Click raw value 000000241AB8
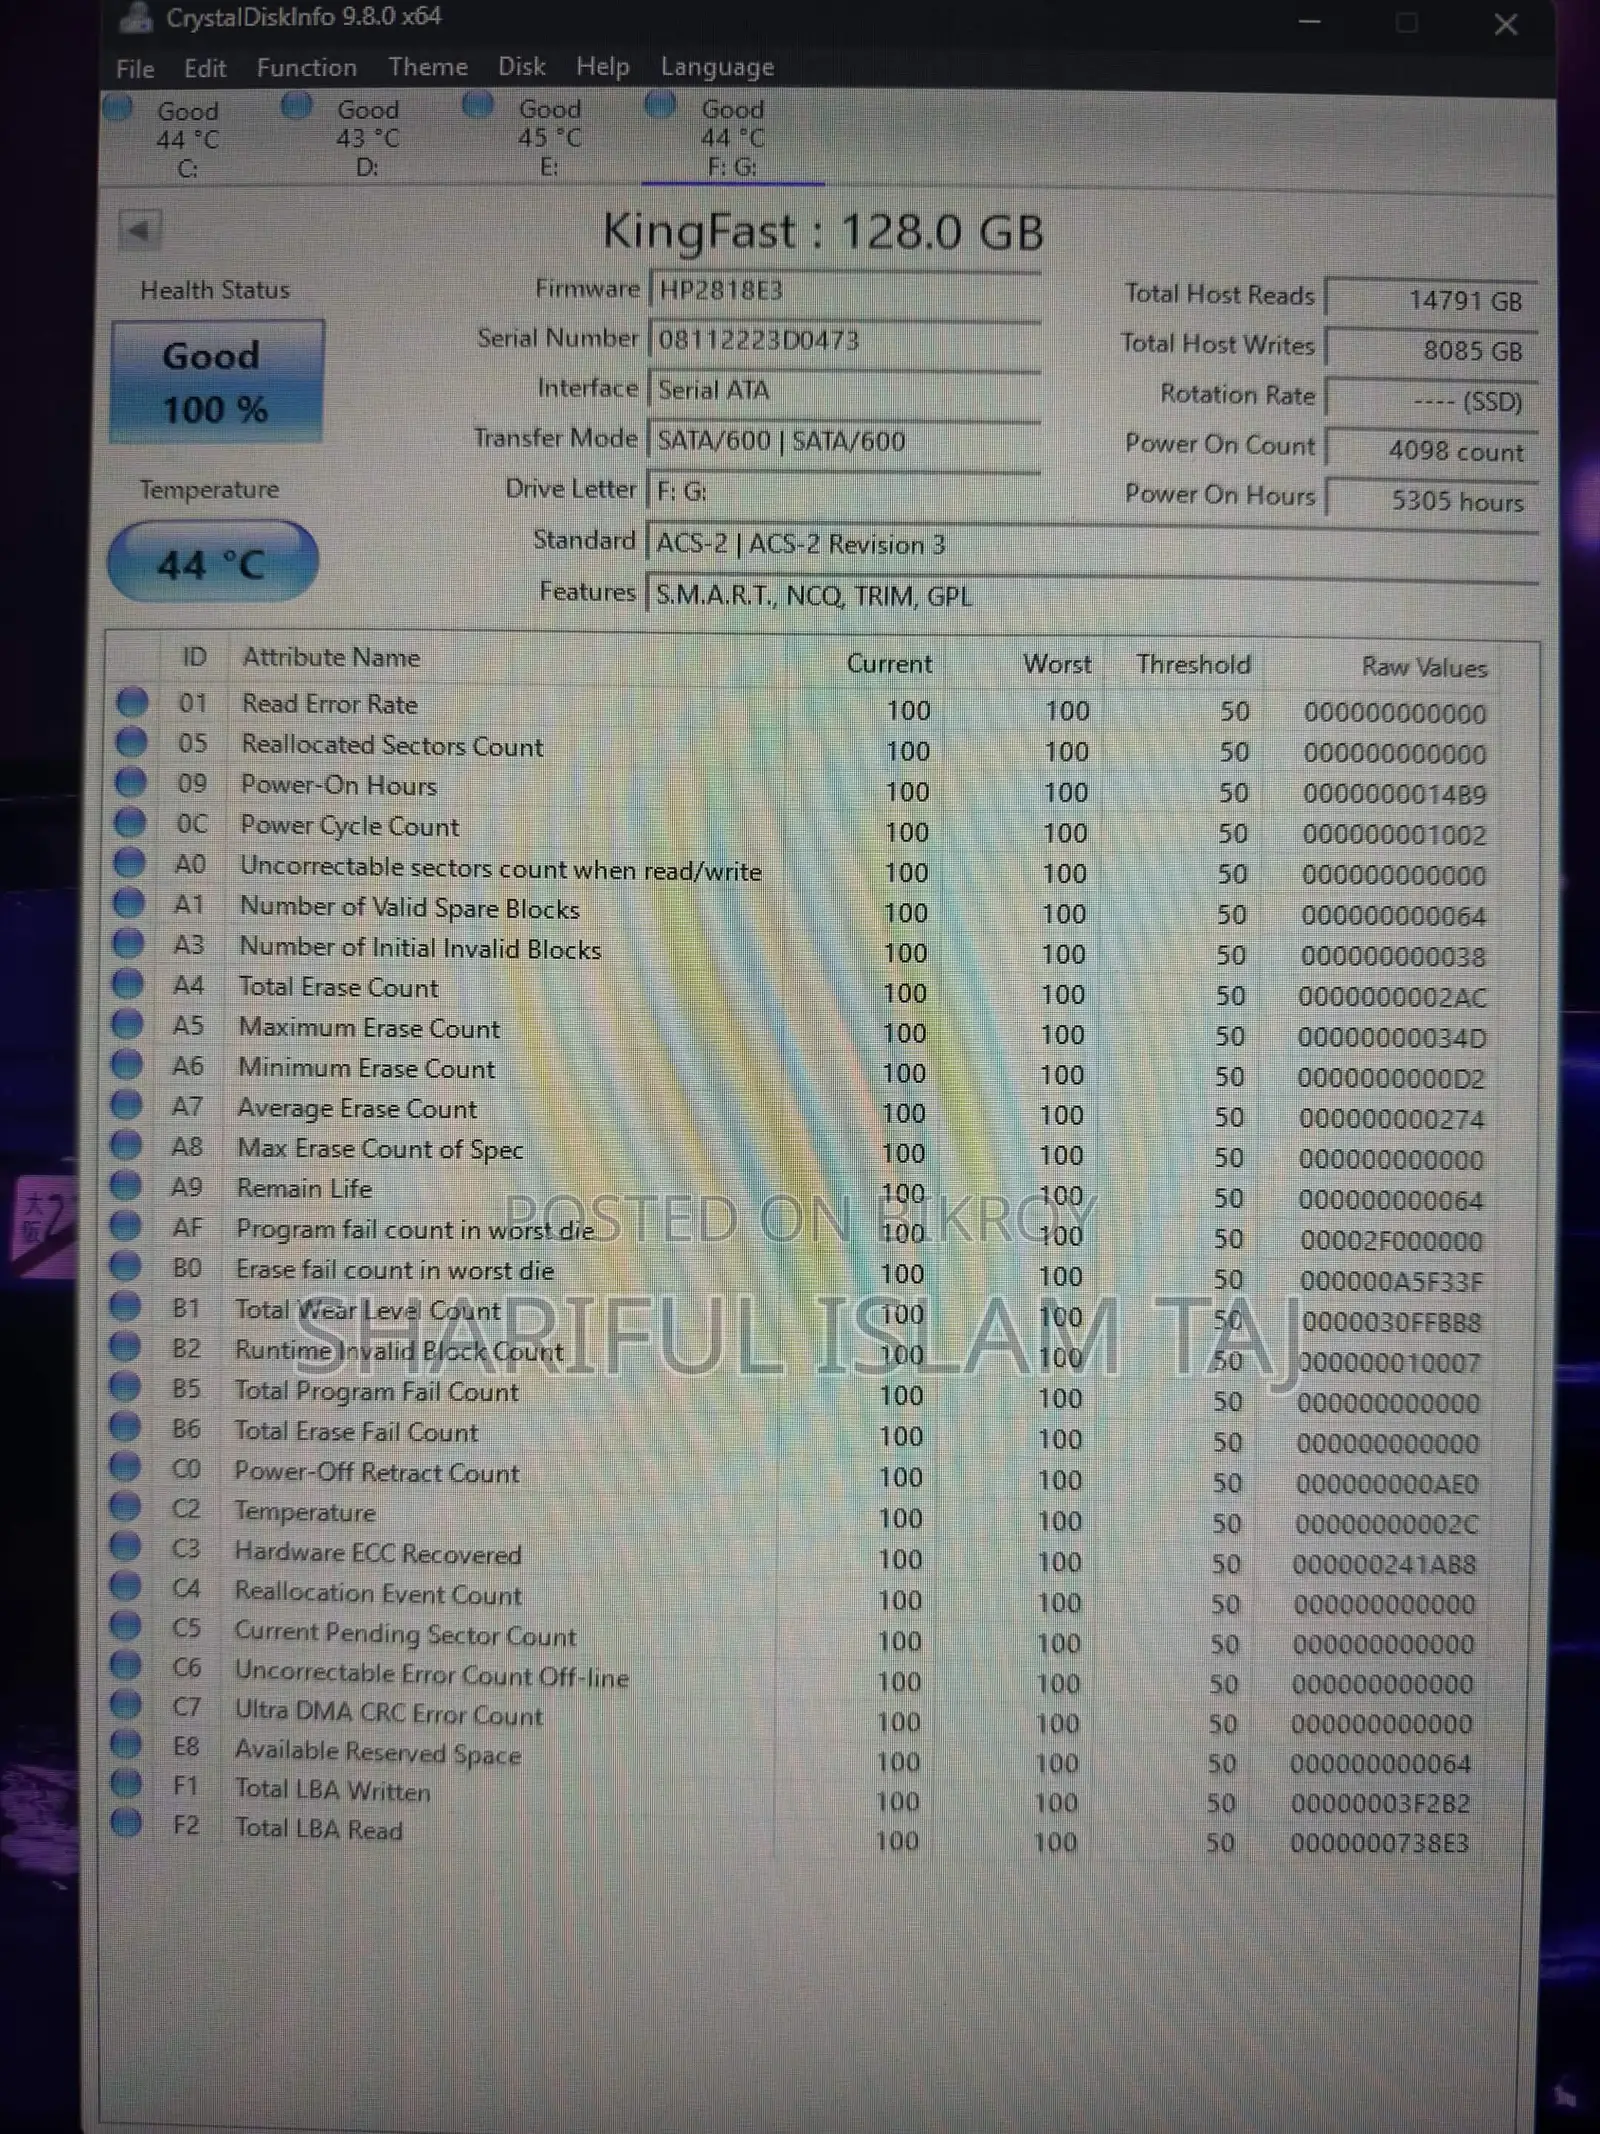Image resolution: width=1600 pixels, height=2134 pixels. pyautogui.click(x=1384, y=1564)
